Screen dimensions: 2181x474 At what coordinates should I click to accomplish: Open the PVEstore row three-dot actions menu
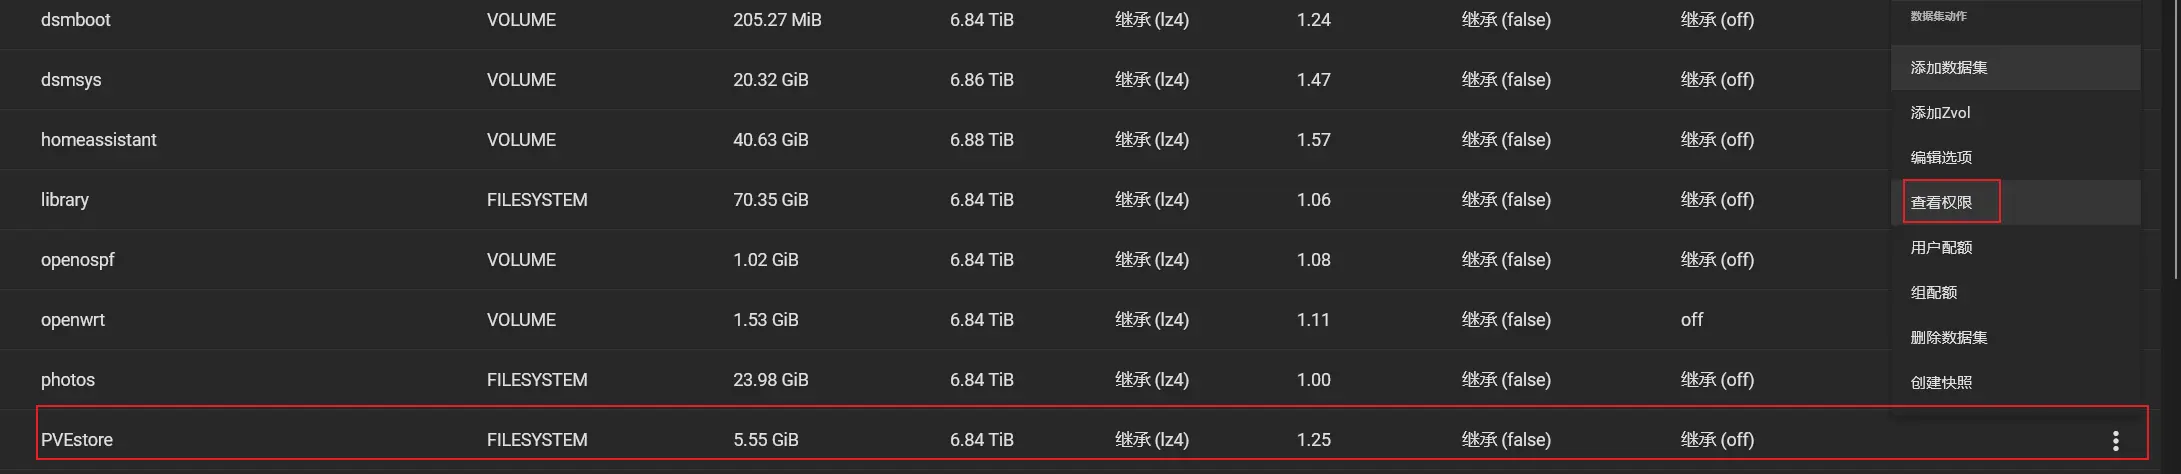(x=2115, y=441)
